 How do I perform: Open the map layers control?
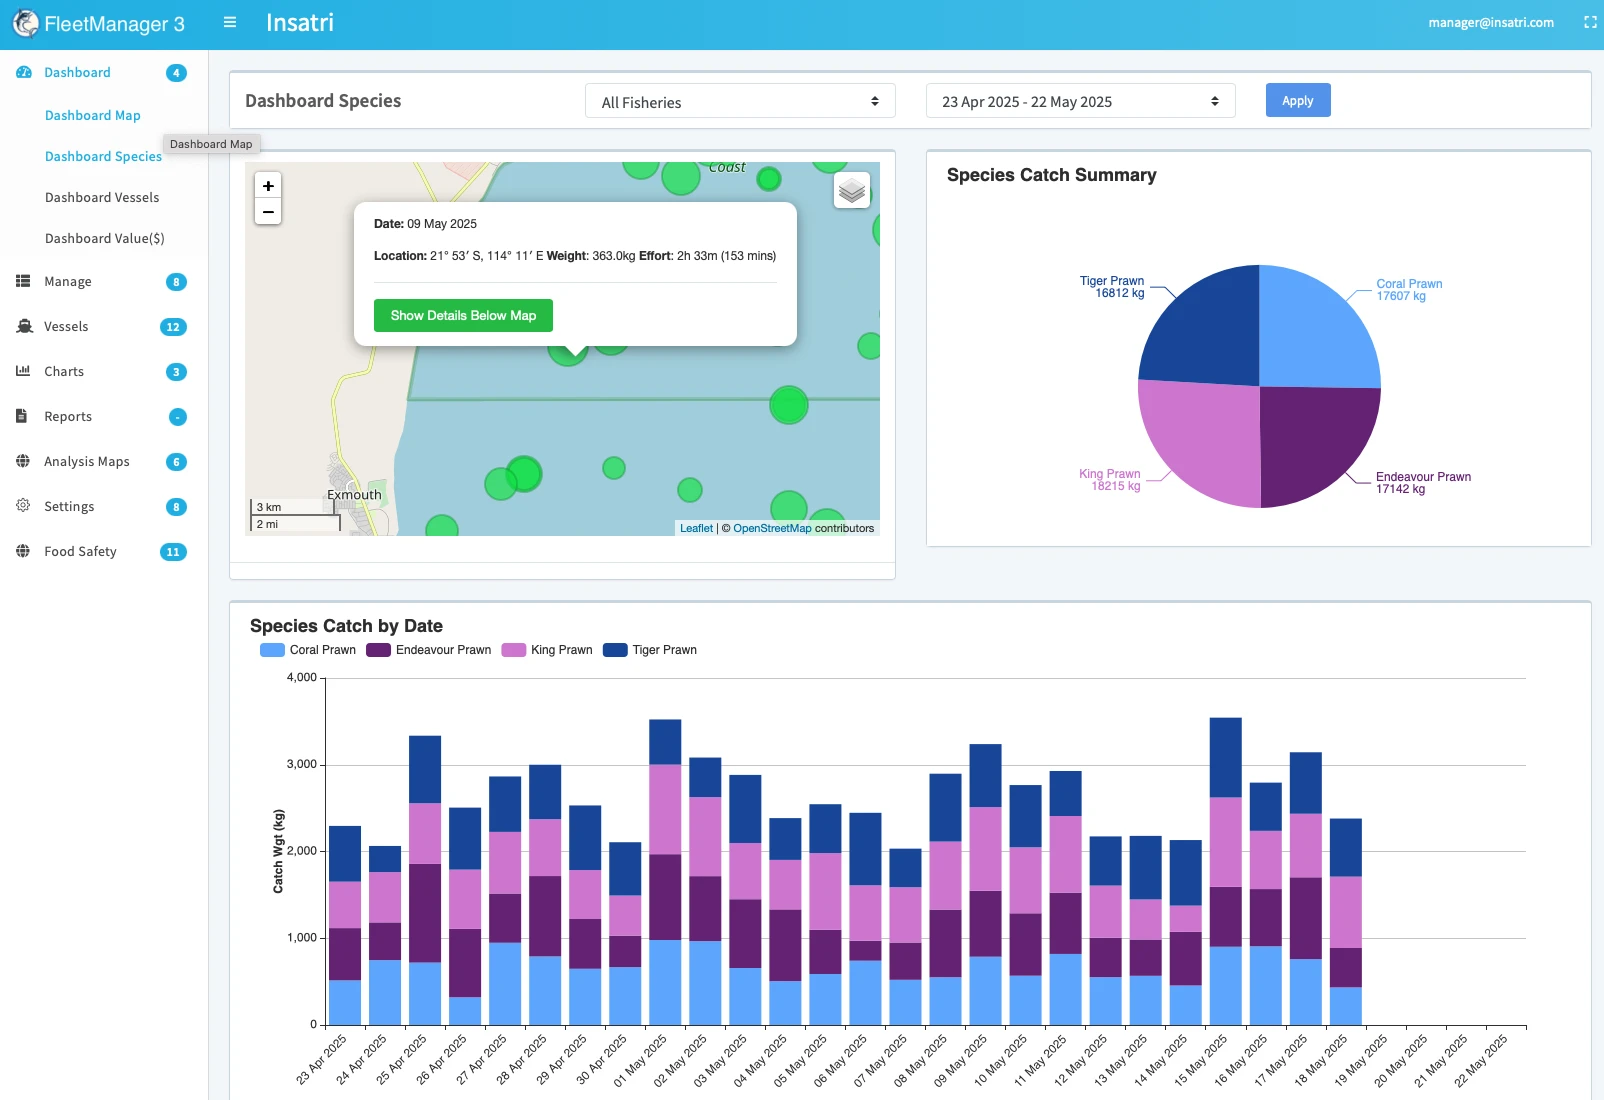[x=852, y=190]
